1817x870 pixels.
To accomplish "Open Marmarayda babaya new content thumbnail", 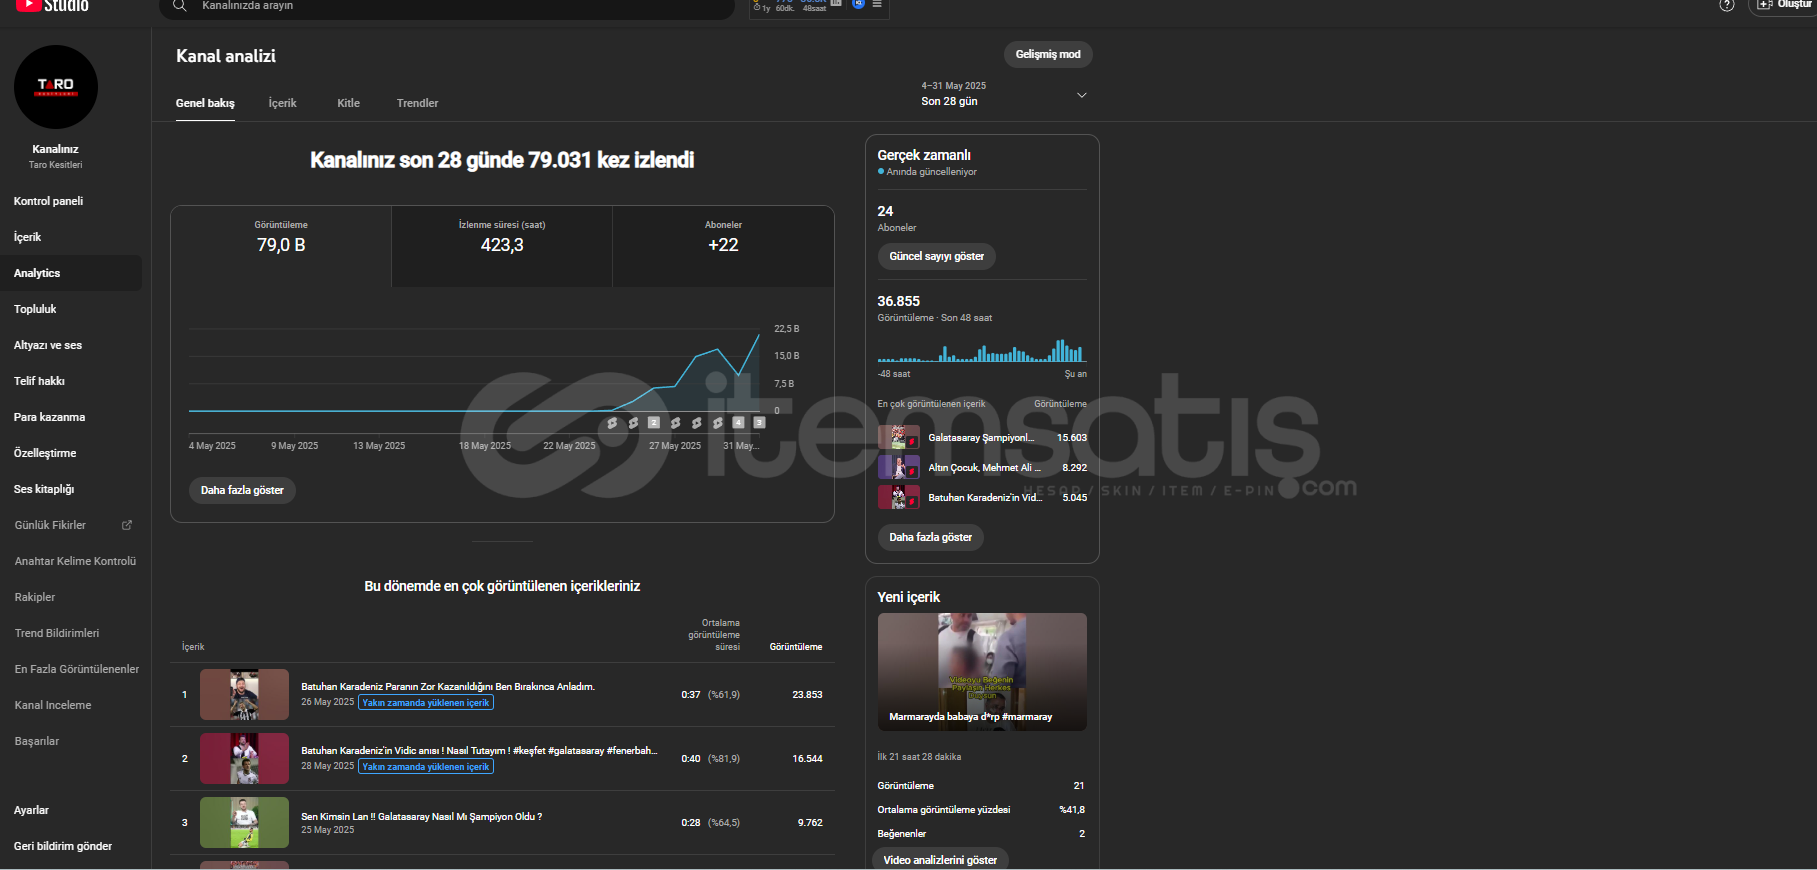I will (982, 672).
